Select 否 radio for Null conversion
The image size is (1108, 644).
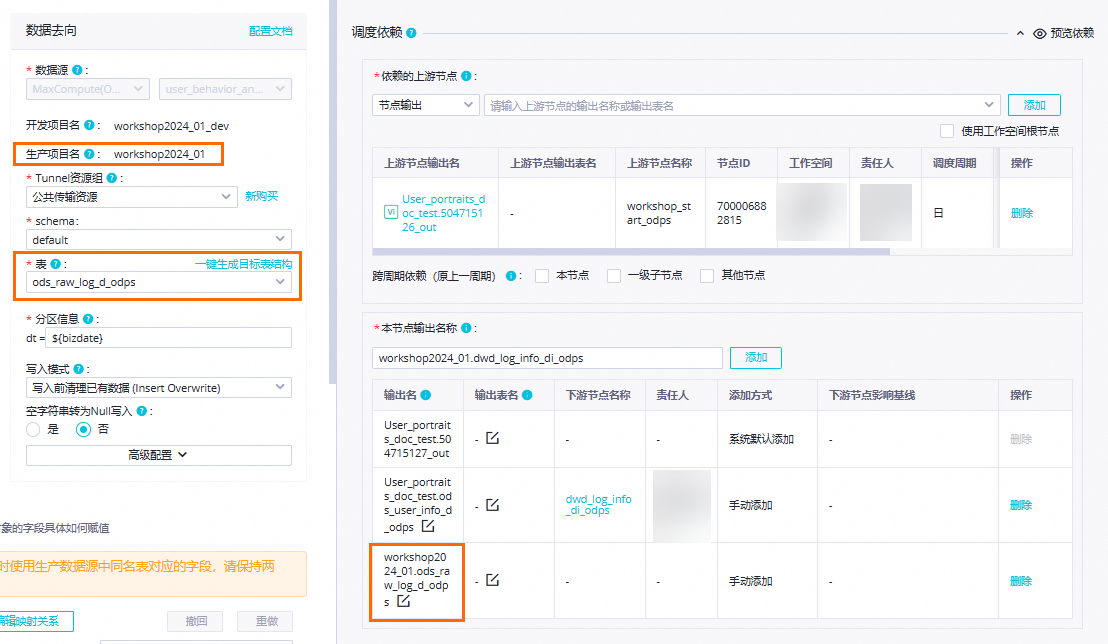tap(83, 429)
